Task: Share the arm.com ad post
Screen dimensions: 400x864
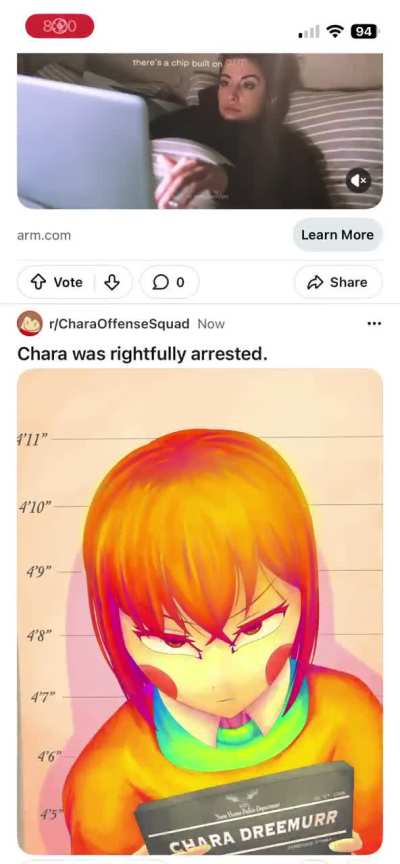Action: coord(338,282)
